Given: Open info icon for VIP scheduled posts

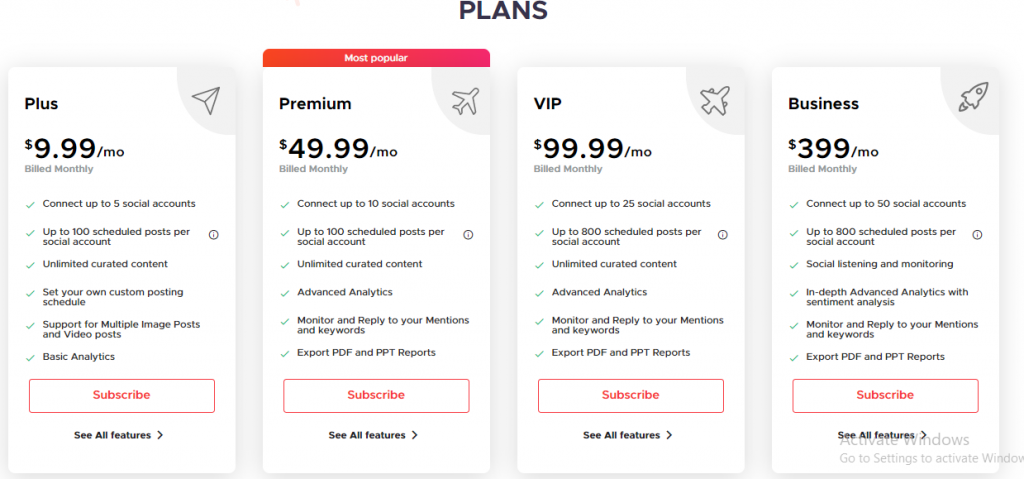Looking at the screenshot, I should [723, 235].
